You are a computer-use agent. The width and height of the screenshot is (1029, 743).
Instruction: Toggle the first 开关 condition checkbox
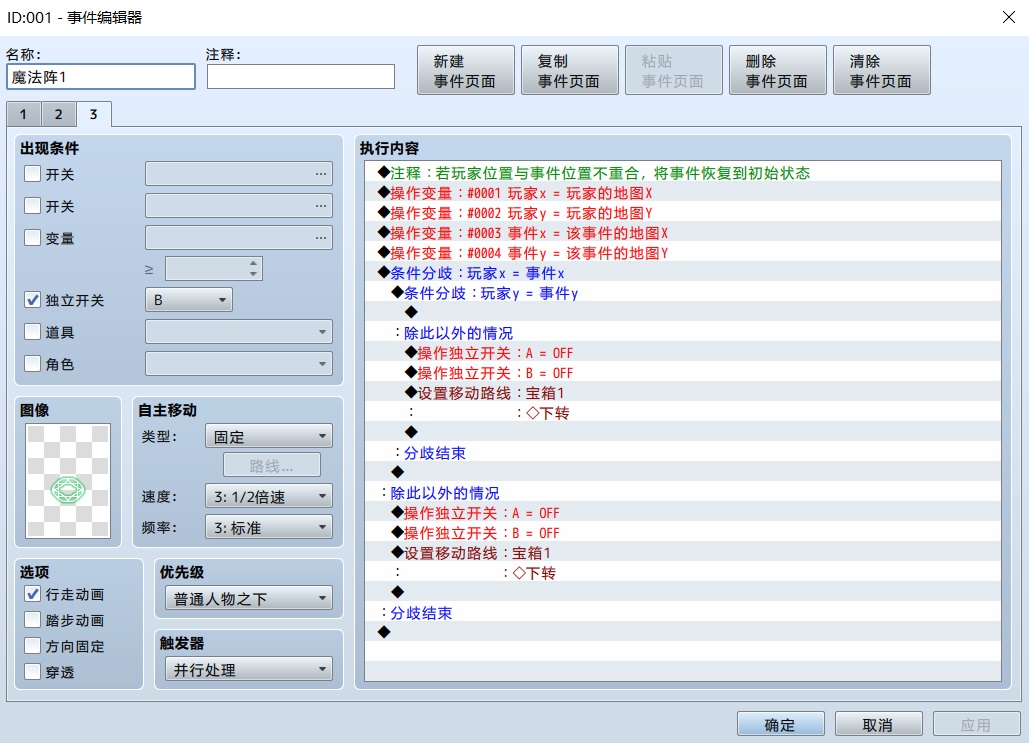(32, 174)
